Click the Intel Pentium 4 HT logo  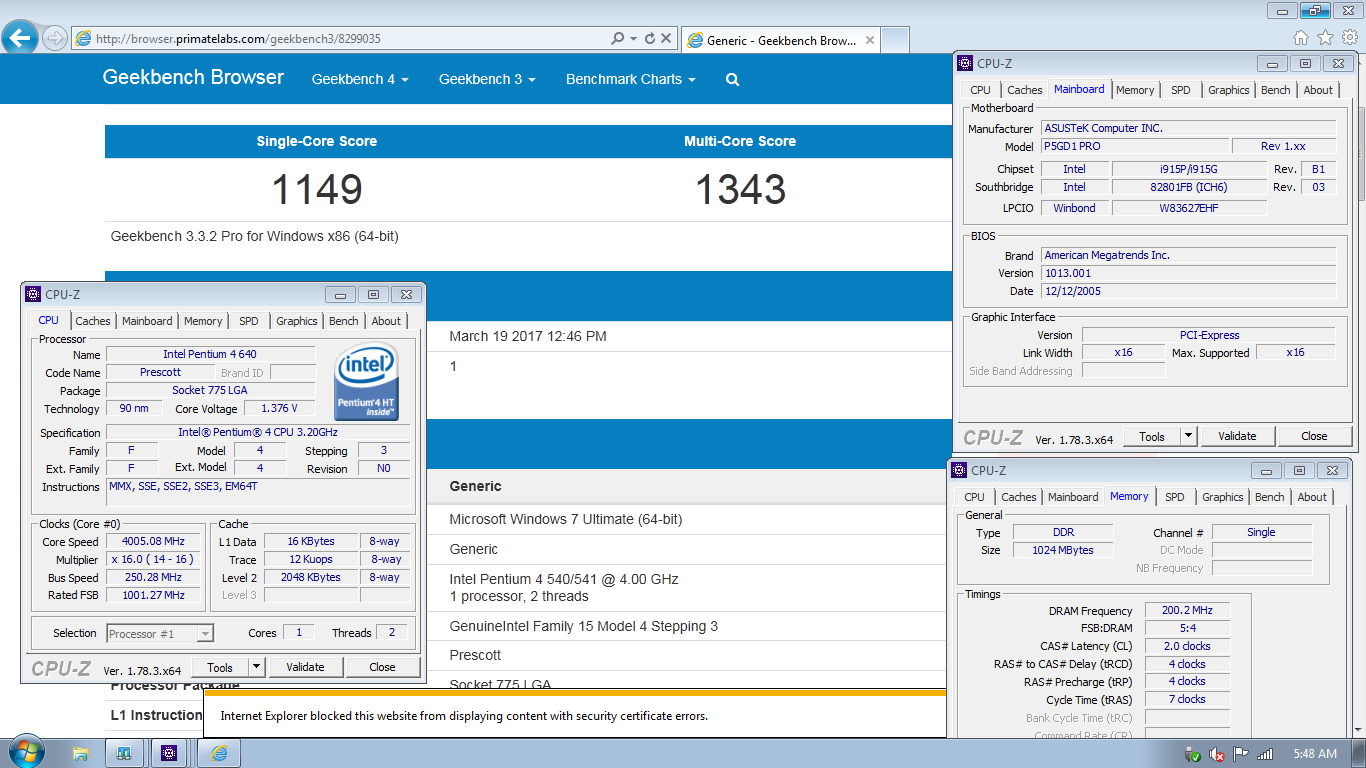coord(367,381)
